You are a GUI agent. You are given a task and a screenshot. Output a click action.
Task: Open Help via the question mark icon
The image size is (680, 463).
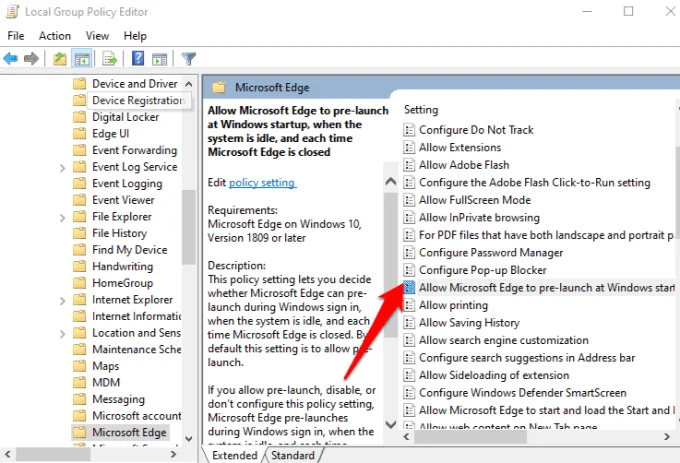[x=139, y=58]
